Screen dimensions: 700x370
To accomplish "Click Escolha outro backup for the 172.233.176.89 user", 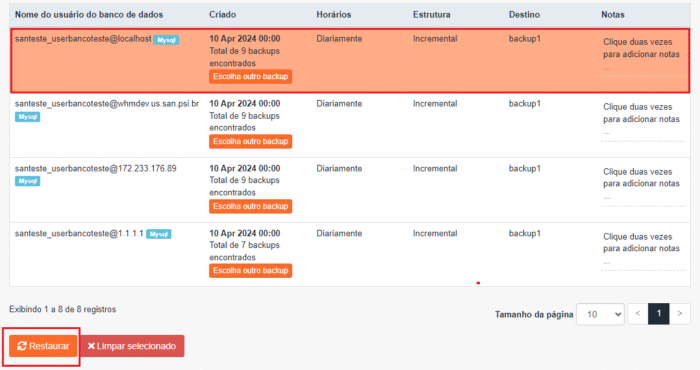I will [250, 206].
